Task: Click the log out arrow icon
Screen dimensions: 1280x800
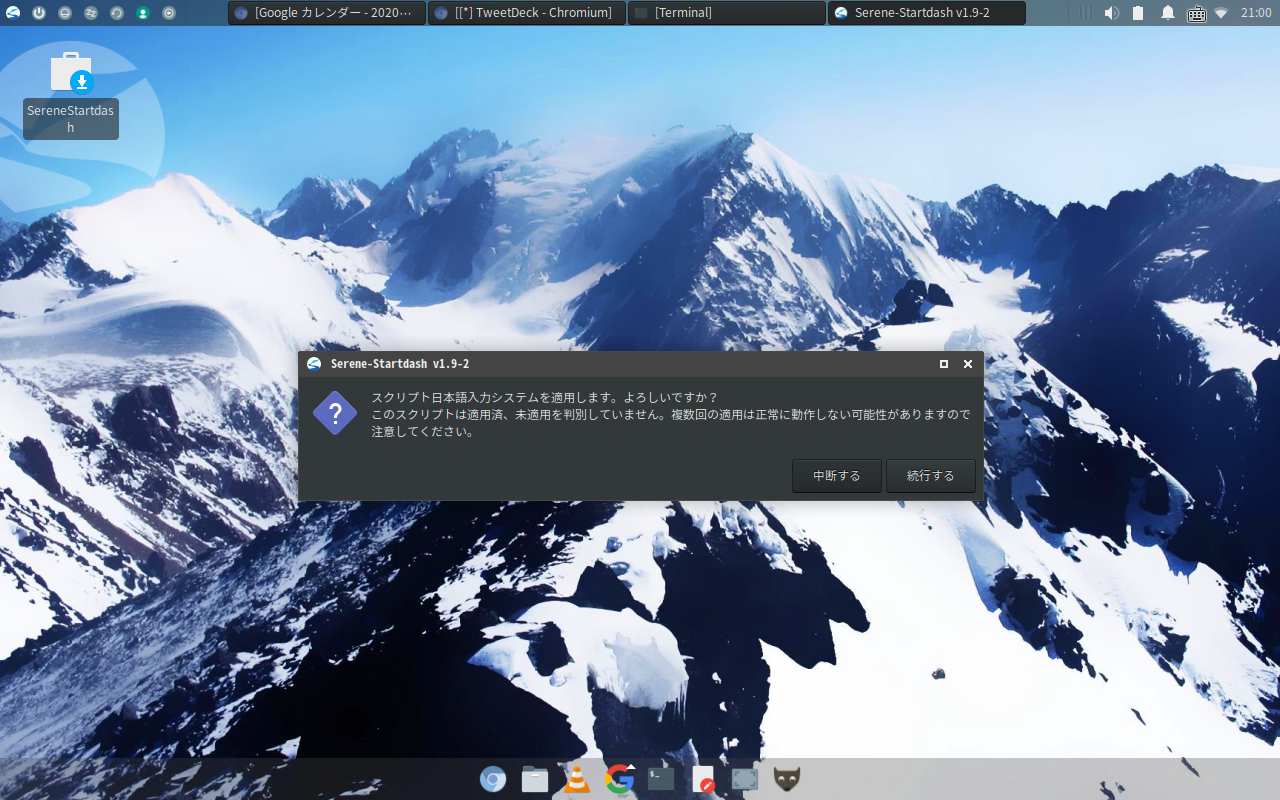Action: 169,13
